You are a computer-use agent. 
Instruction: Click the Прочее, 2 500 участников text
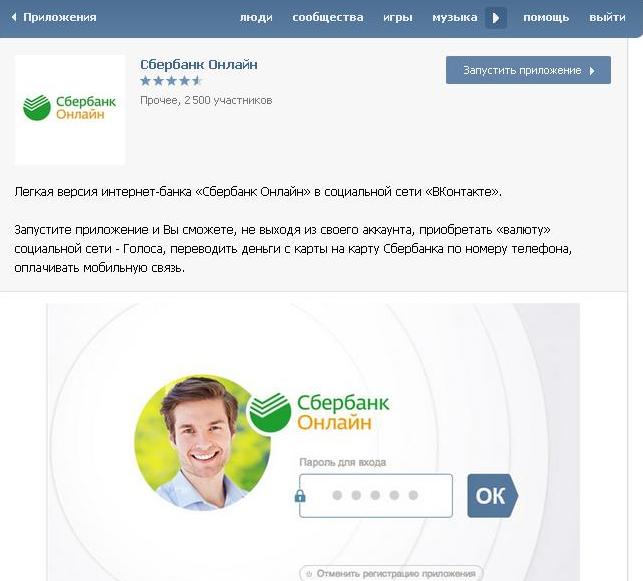click(206, 100)
